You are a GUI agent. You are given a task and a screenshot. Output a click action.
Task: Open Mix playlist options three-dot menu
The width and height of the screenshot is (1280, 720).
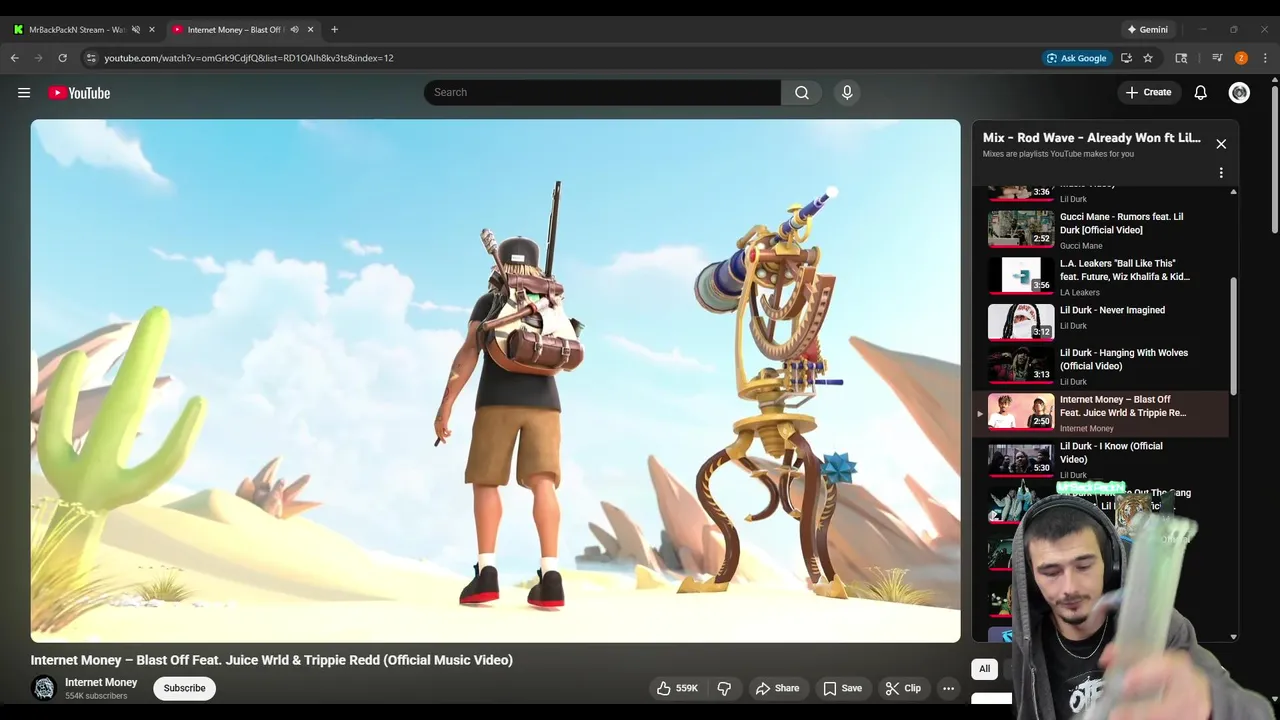click(1221, 172)
